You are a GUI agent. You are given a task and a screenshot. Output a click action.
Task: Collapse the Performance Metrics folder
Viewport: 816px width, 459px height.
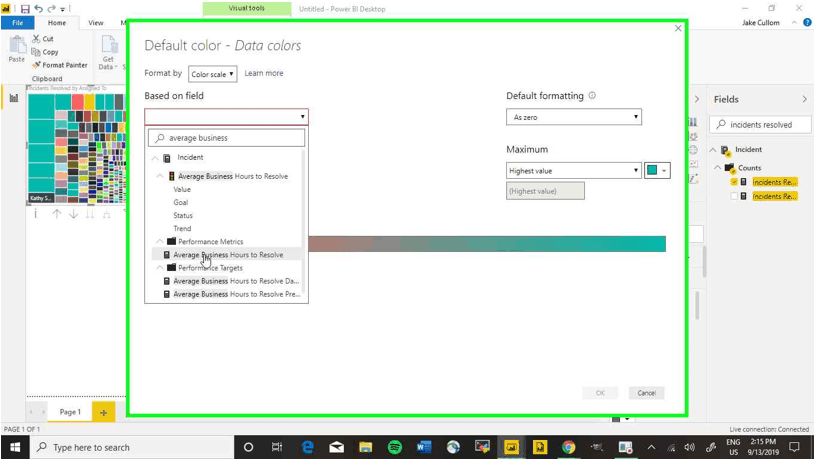[x=160, y=241]
